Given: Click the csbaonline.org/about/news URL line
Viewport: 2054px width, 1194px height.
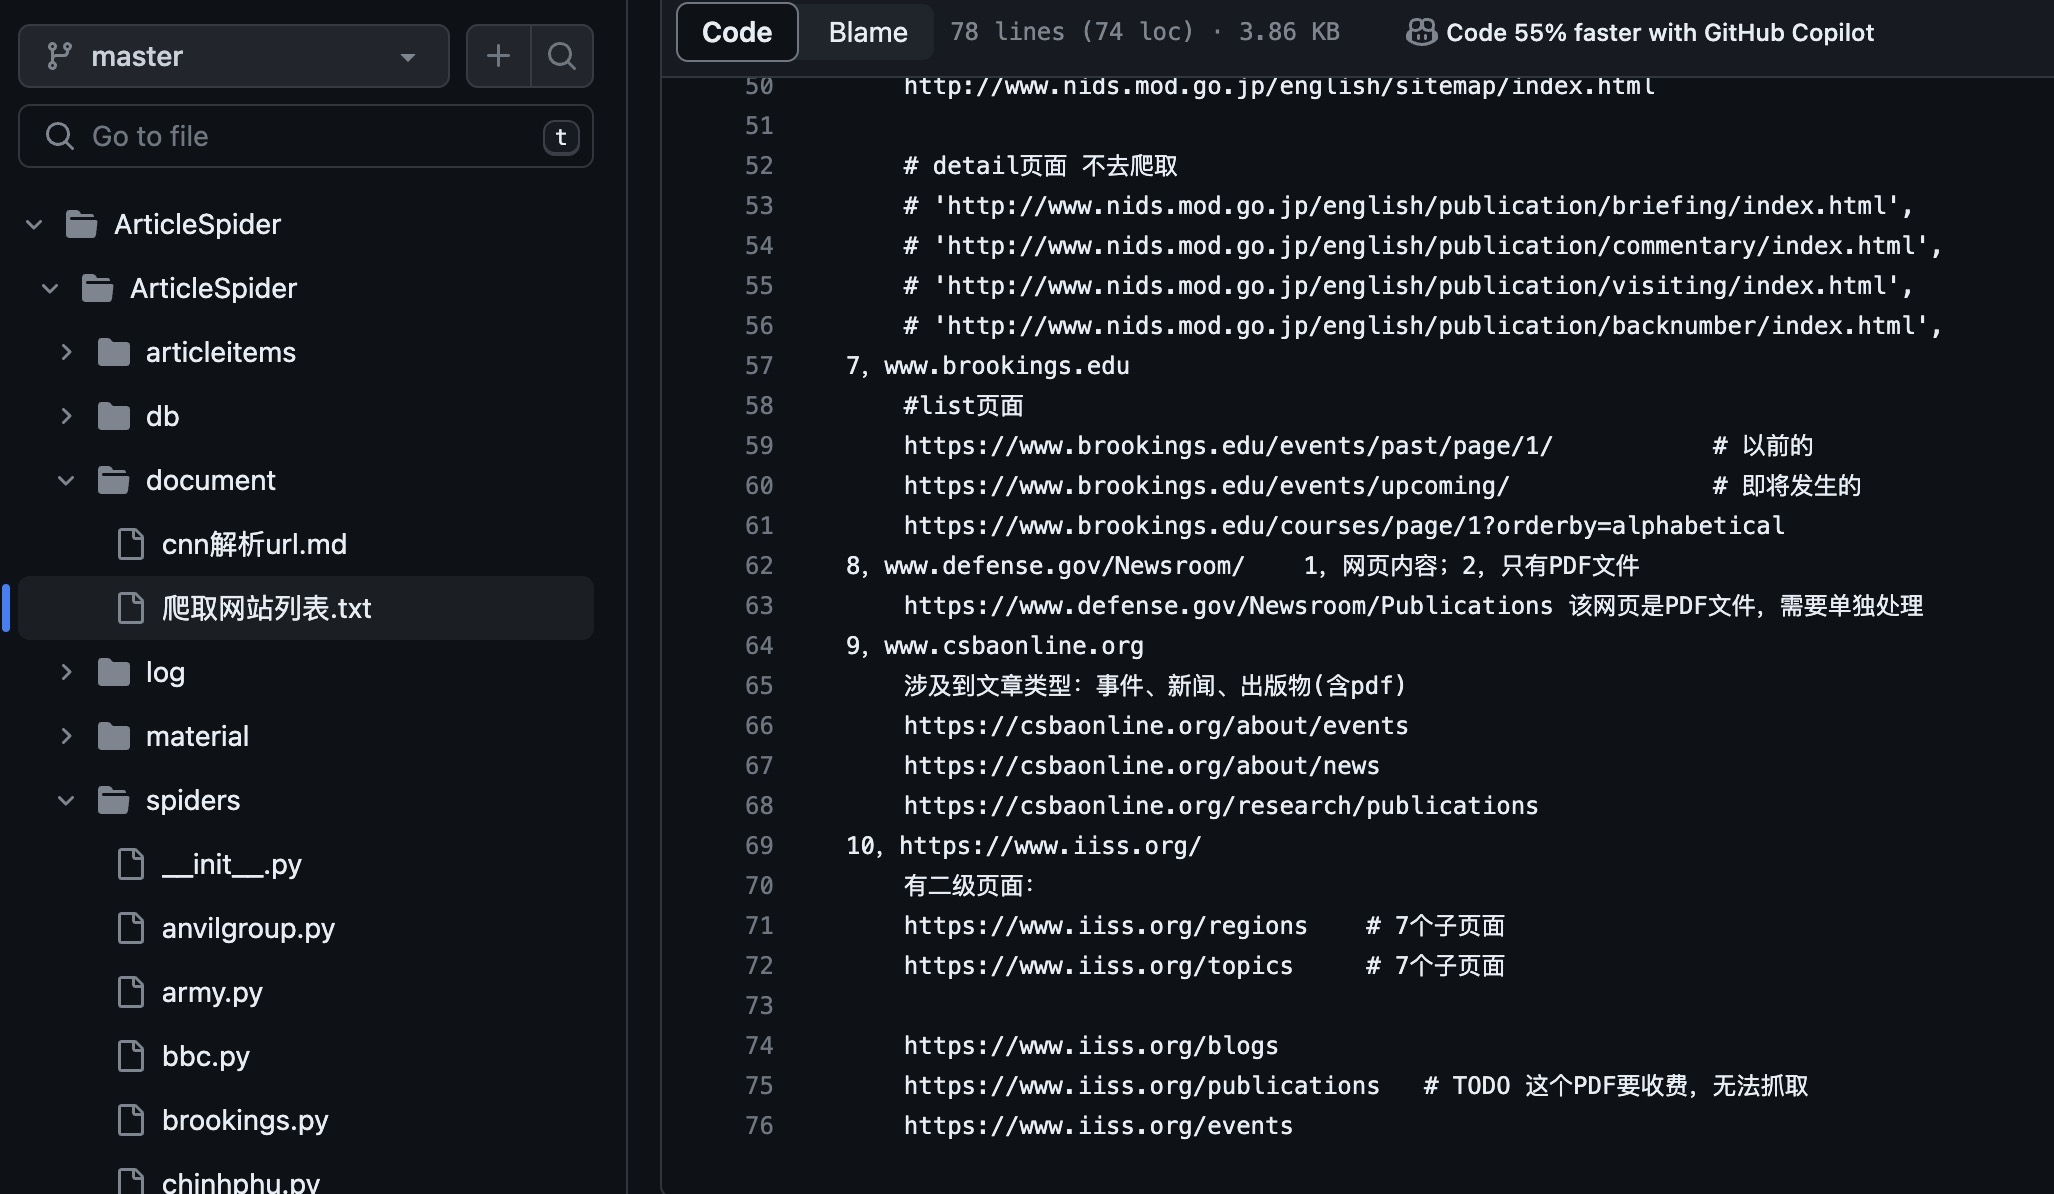Looking at the screenshot, I should pyautogui.click(x=1142, y=766).
